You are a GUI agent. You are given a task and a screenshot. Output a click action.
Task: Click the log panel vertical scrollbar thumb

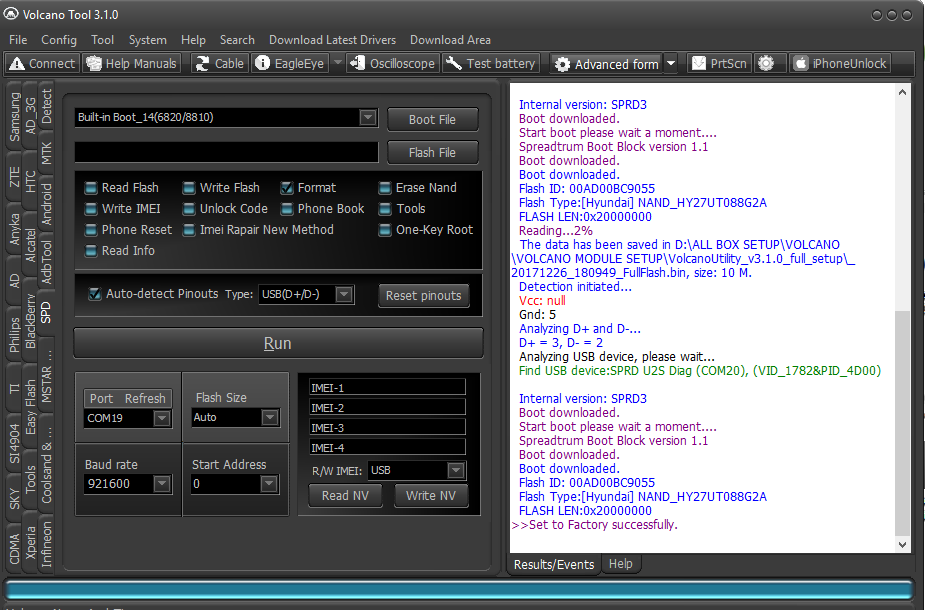(x=902, y=423)
